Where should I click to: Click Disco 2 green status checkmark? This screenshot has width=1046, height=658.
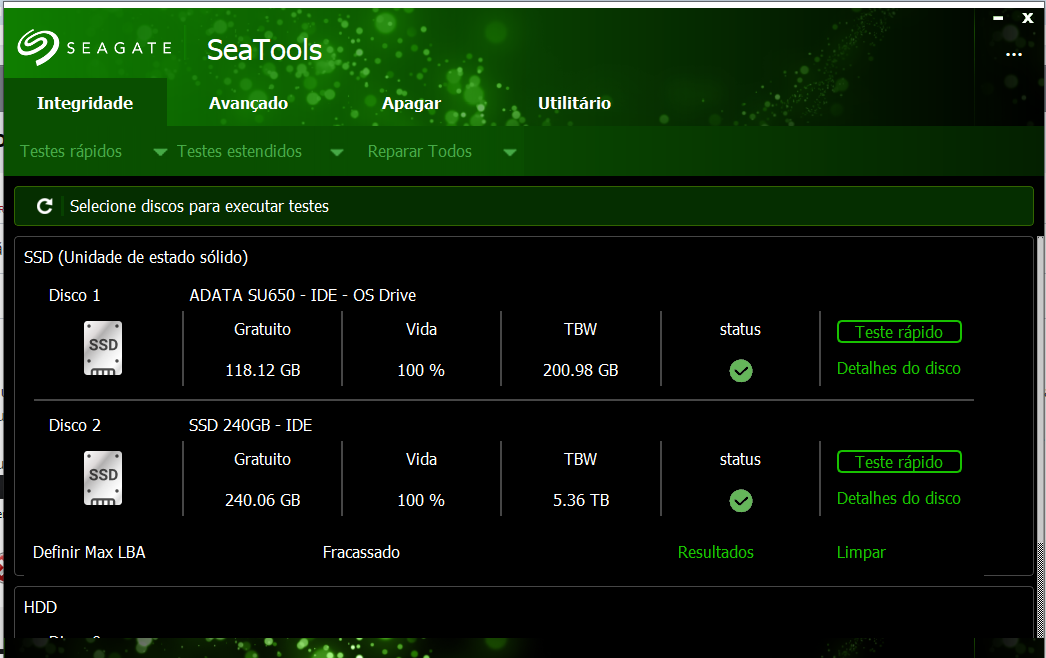coord(740,501)
